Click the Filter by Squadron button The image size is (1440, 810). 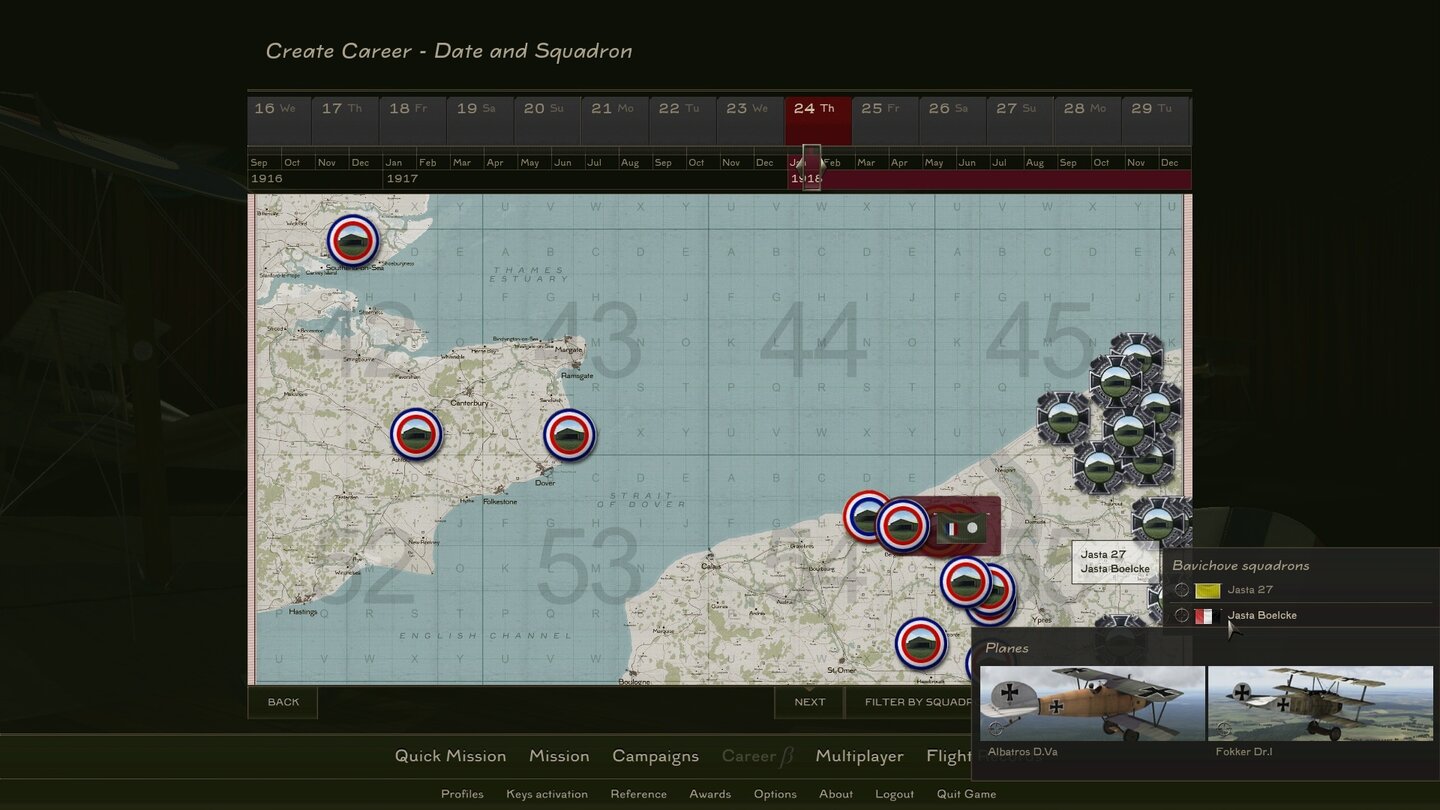[917, 702]
